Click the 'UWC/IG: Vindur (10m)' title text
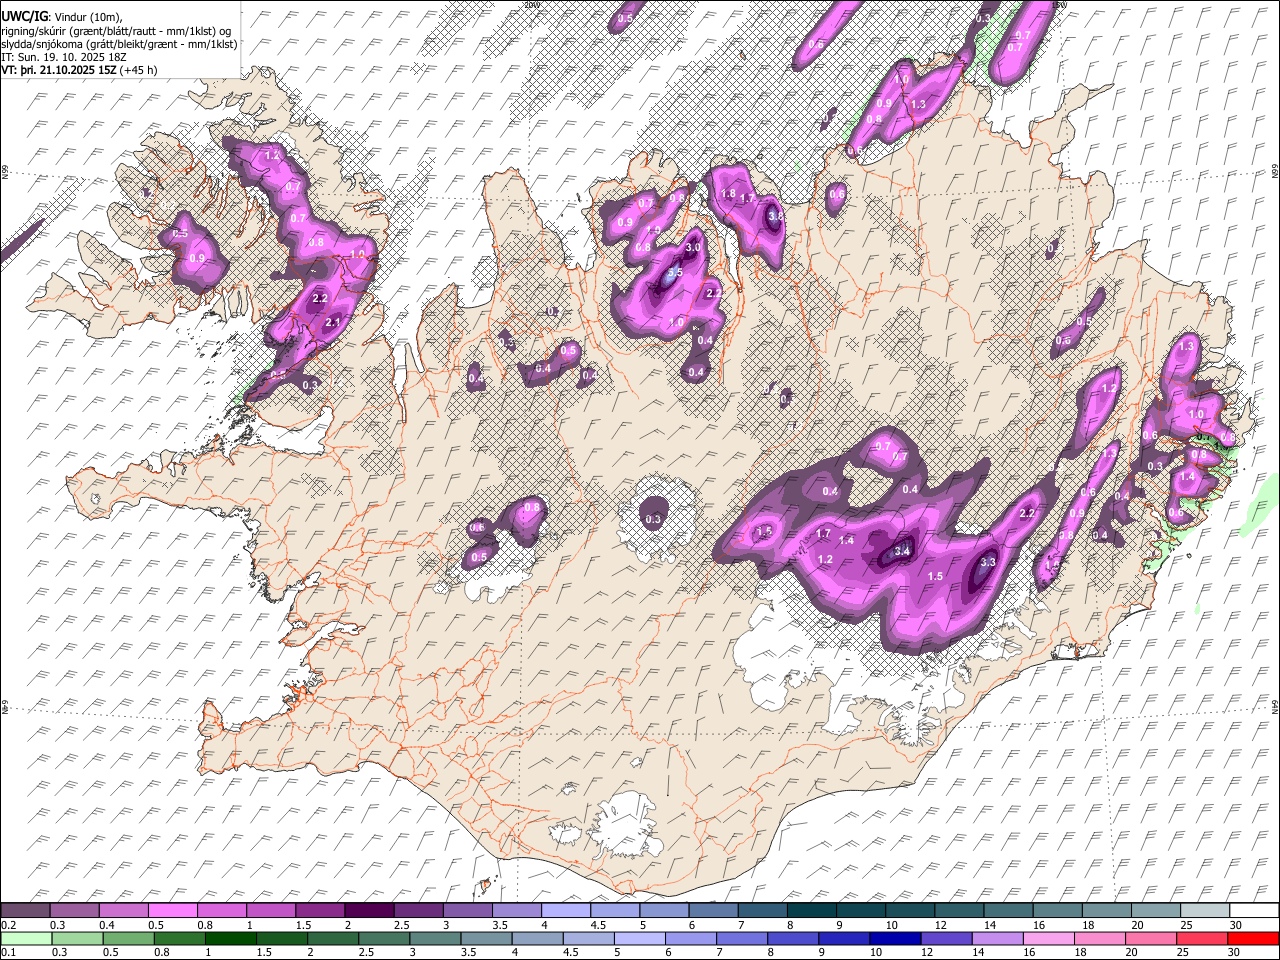 [62, 17]
